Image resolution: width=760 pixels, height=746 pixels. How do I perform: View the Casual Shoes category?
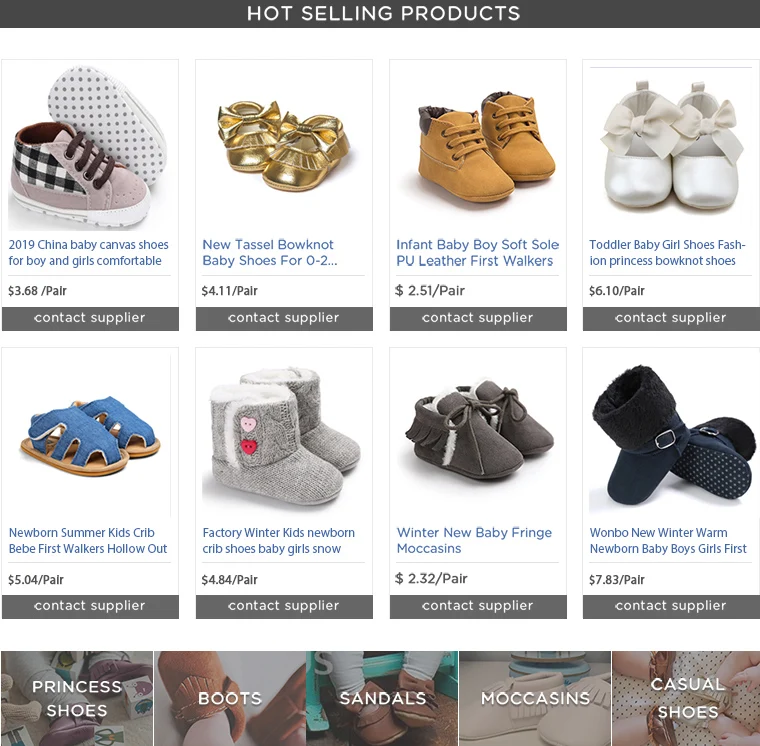point(686,698)
